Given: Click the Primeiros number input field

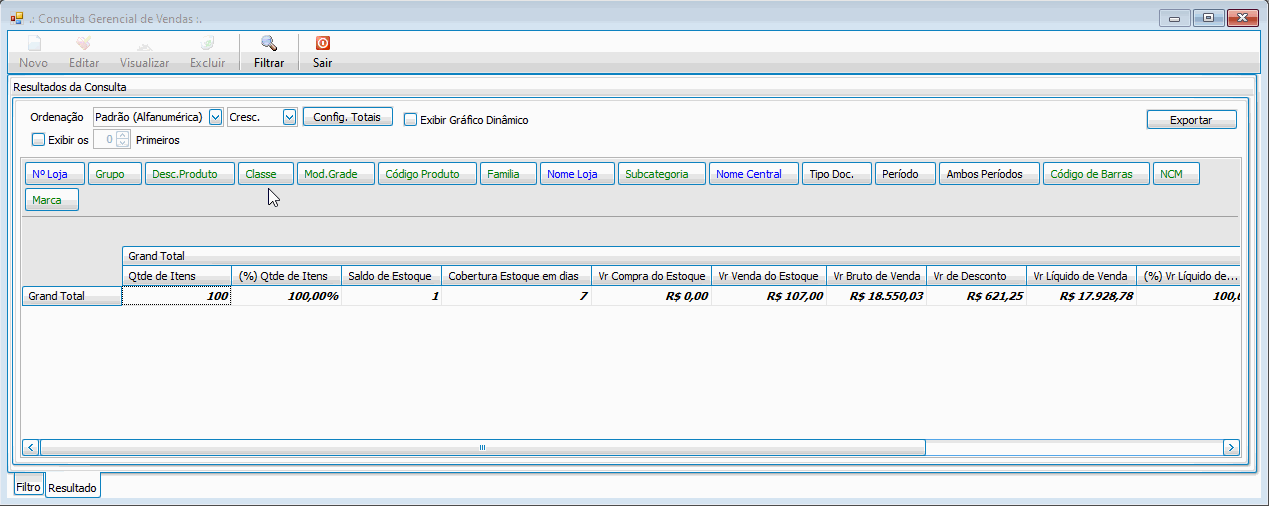Looking at the screenshot, I should (x=105, y=140).
